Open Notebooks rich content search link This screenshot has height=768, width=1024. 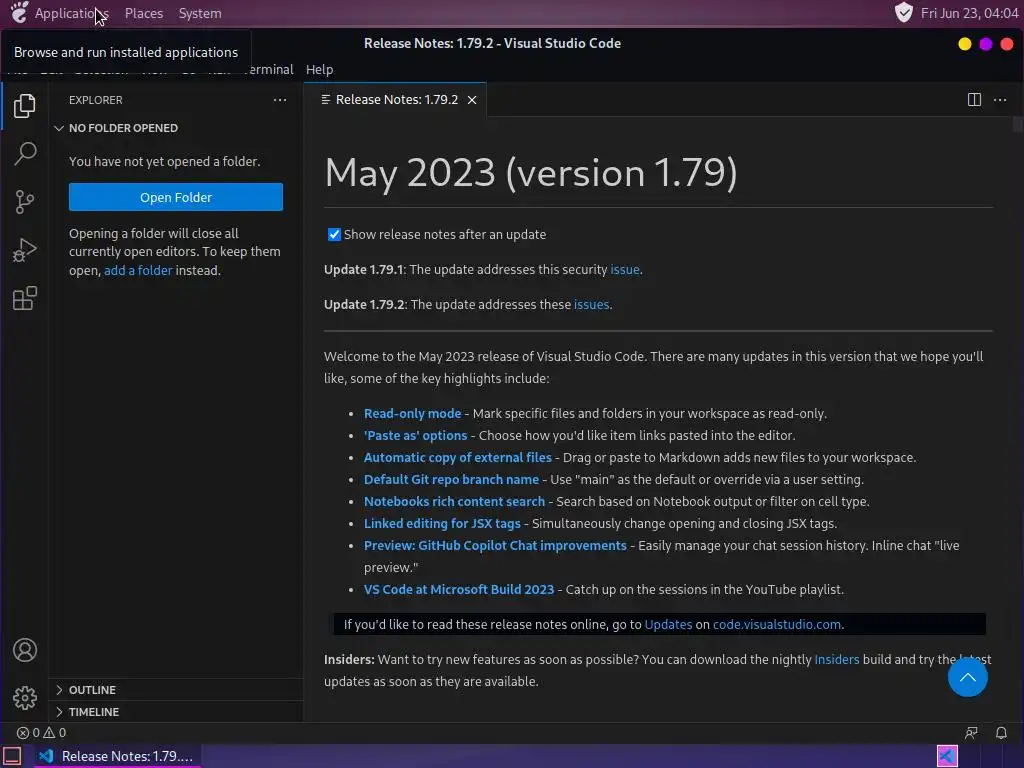(454, 502)
